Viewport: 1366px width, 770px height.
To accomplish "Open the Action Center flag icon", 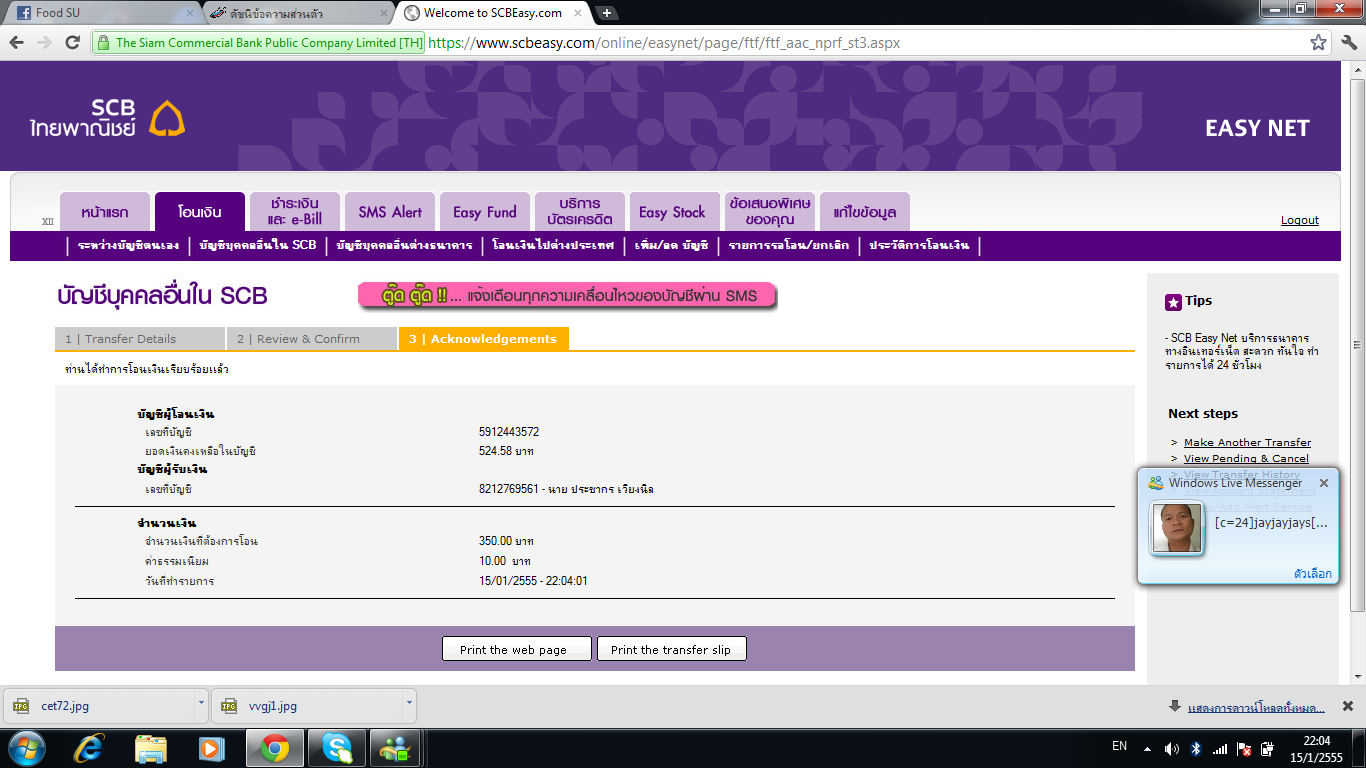I will 1244,748.
